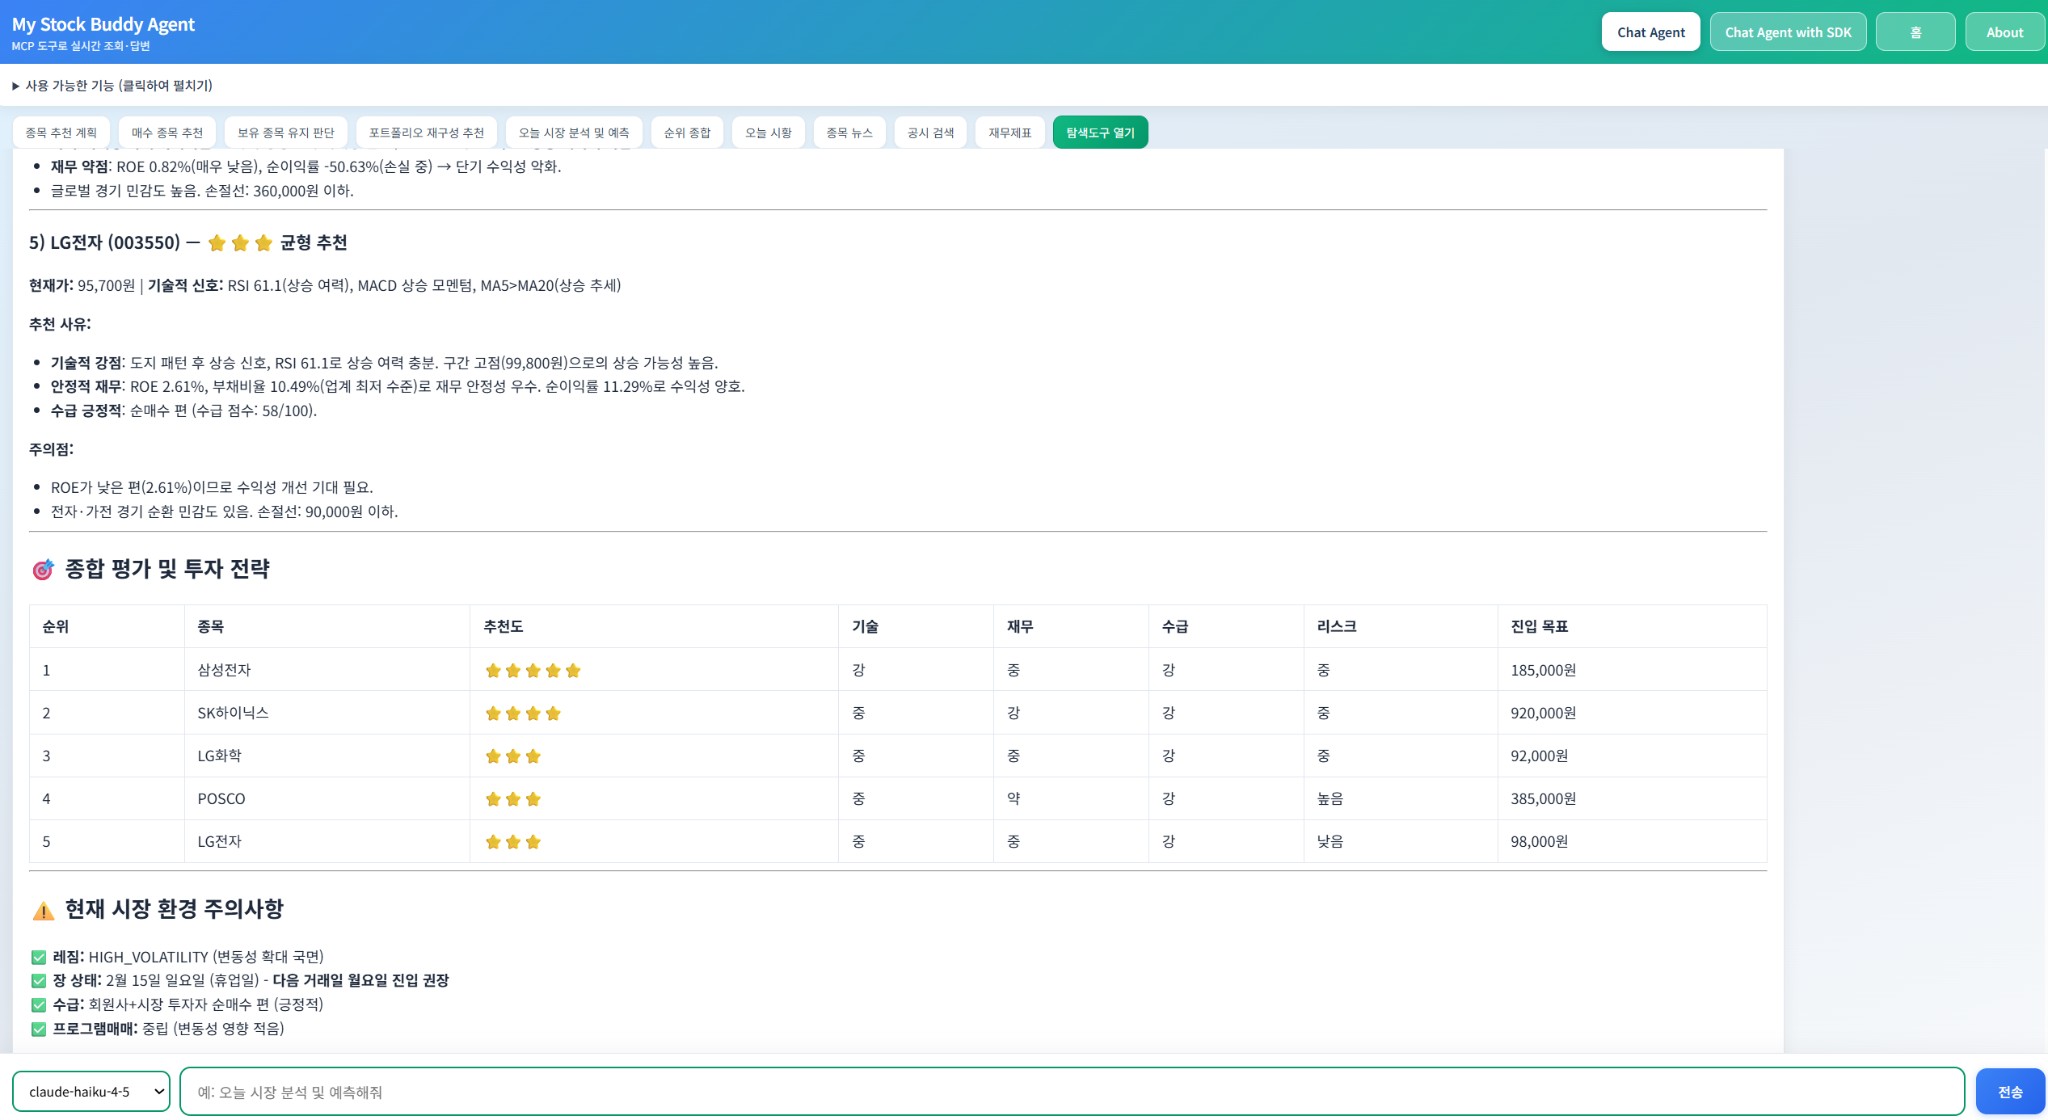Viewport: 2048px width, 1120px height.
Task: Click the green checkmark next to 레짐
Action: click(x=39, y=957)
